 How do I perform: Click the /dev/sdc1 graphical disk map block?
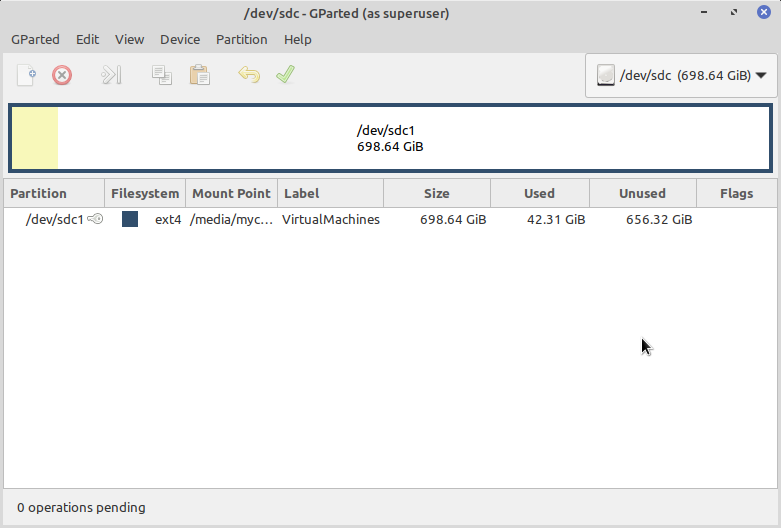click(x=390, y=139)
